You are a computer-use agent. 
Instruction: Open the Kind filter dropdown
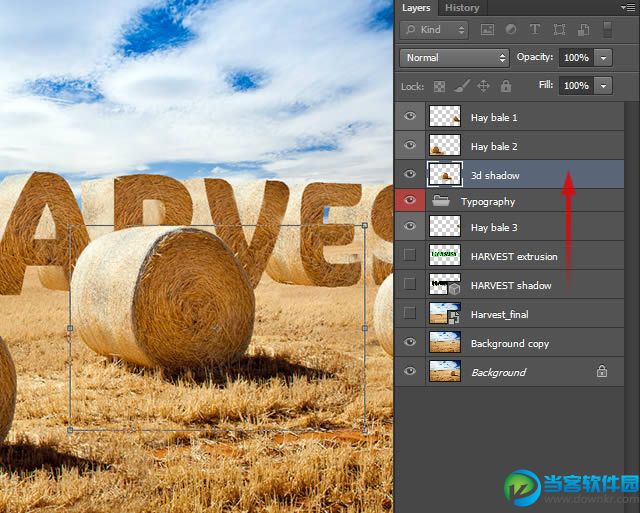[434, 30]
